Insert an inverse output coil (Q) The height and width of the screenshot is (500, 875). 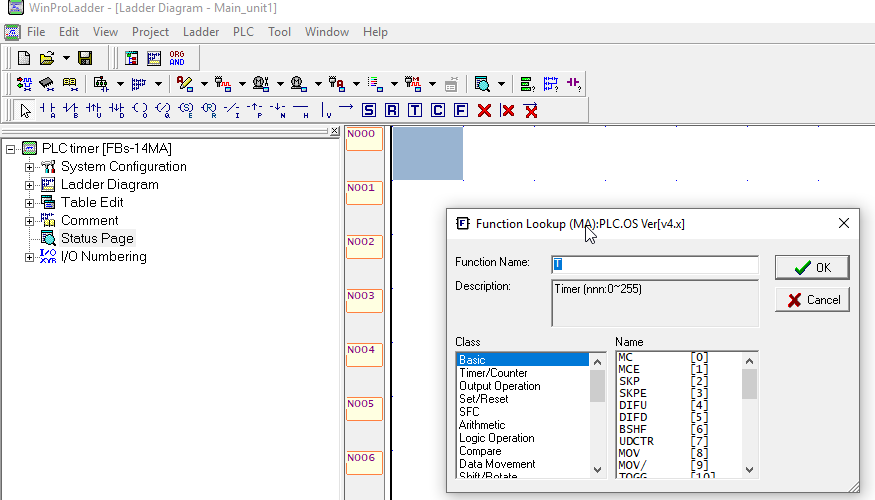coord(163,110)
